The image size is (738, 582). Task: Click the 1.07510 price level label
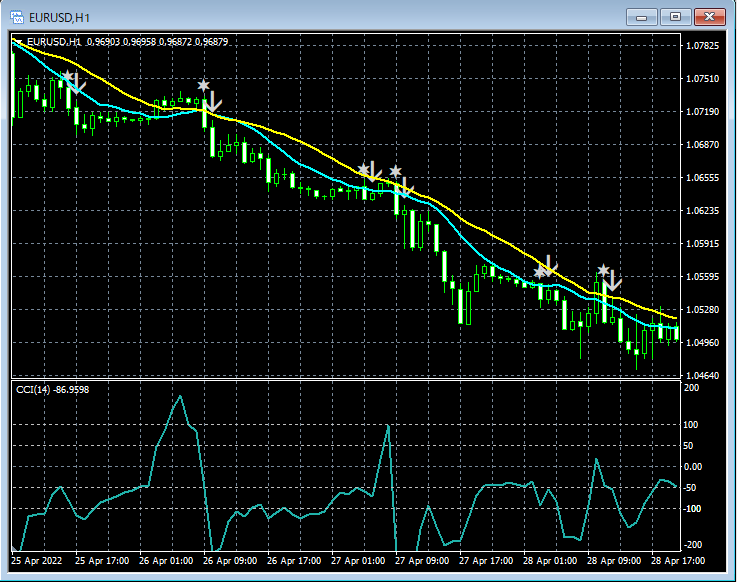click(702, 79)
